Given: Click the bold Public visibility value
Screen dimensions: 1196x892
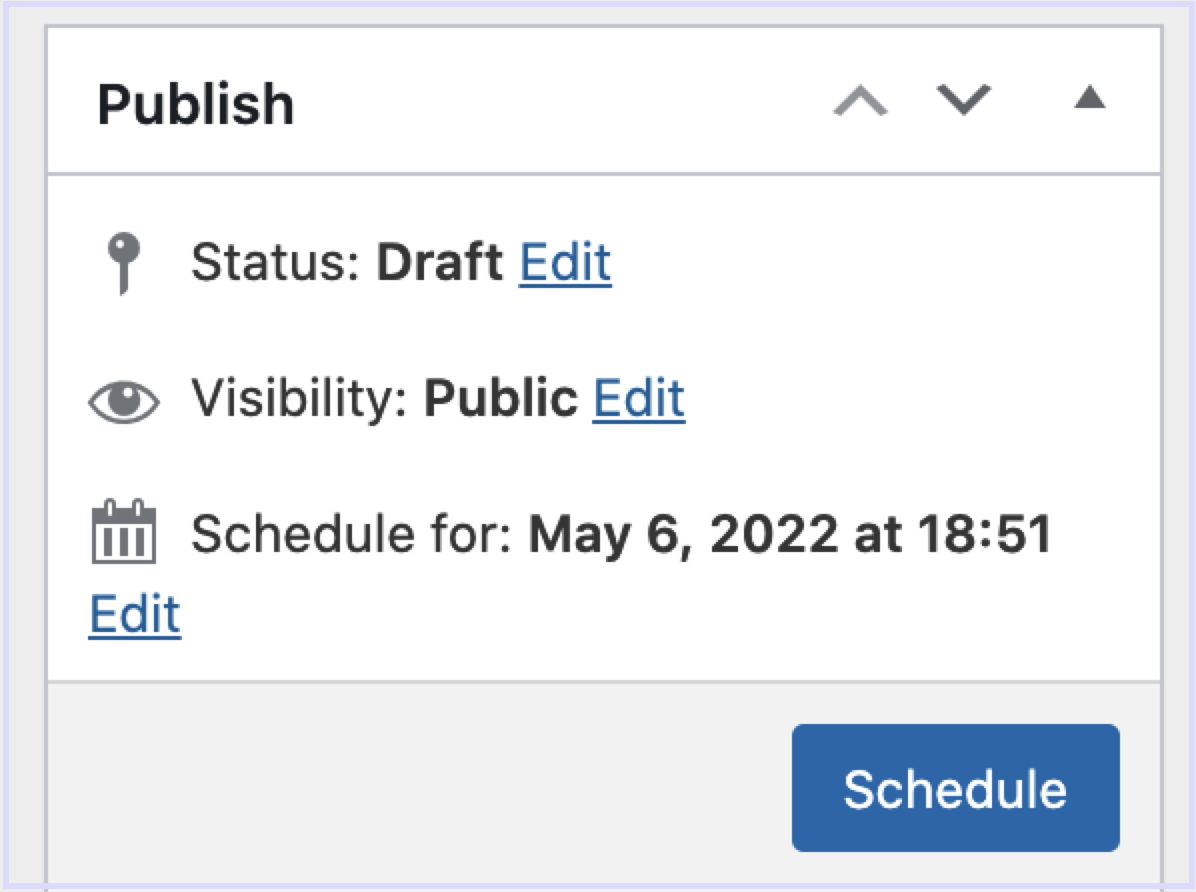Looking at the screenshot, I should click(501, 398).
